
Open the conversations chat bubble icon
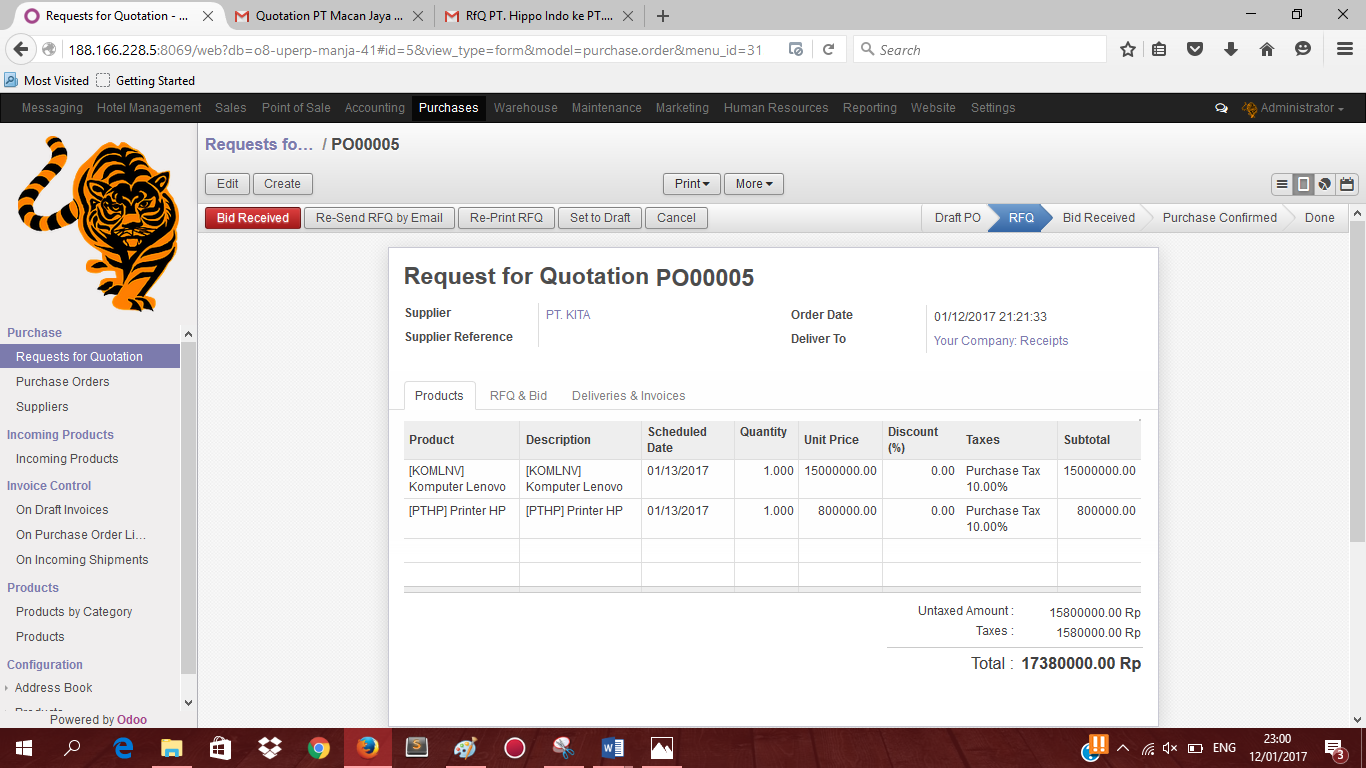click(x=1221, y=108)
